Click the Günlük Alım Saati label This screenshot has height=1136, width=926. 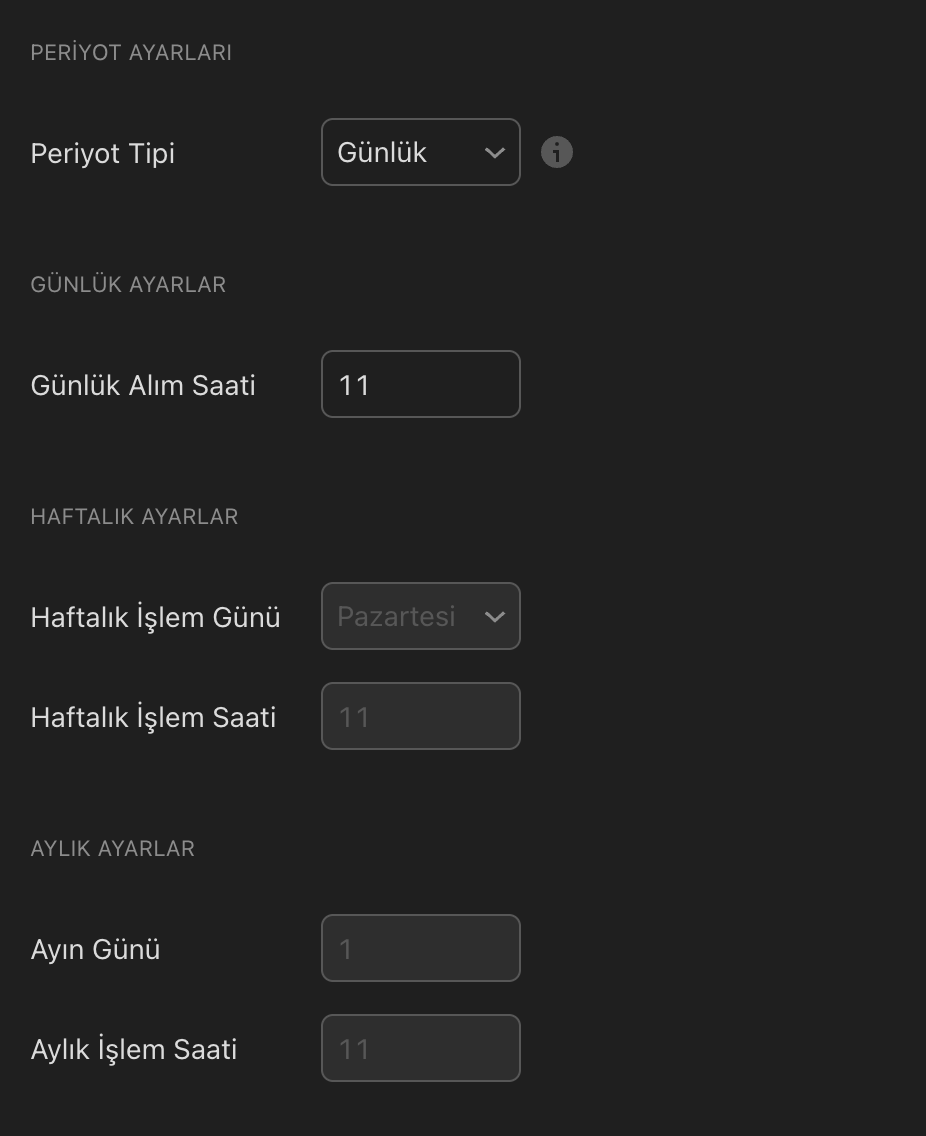pos(143,385)
